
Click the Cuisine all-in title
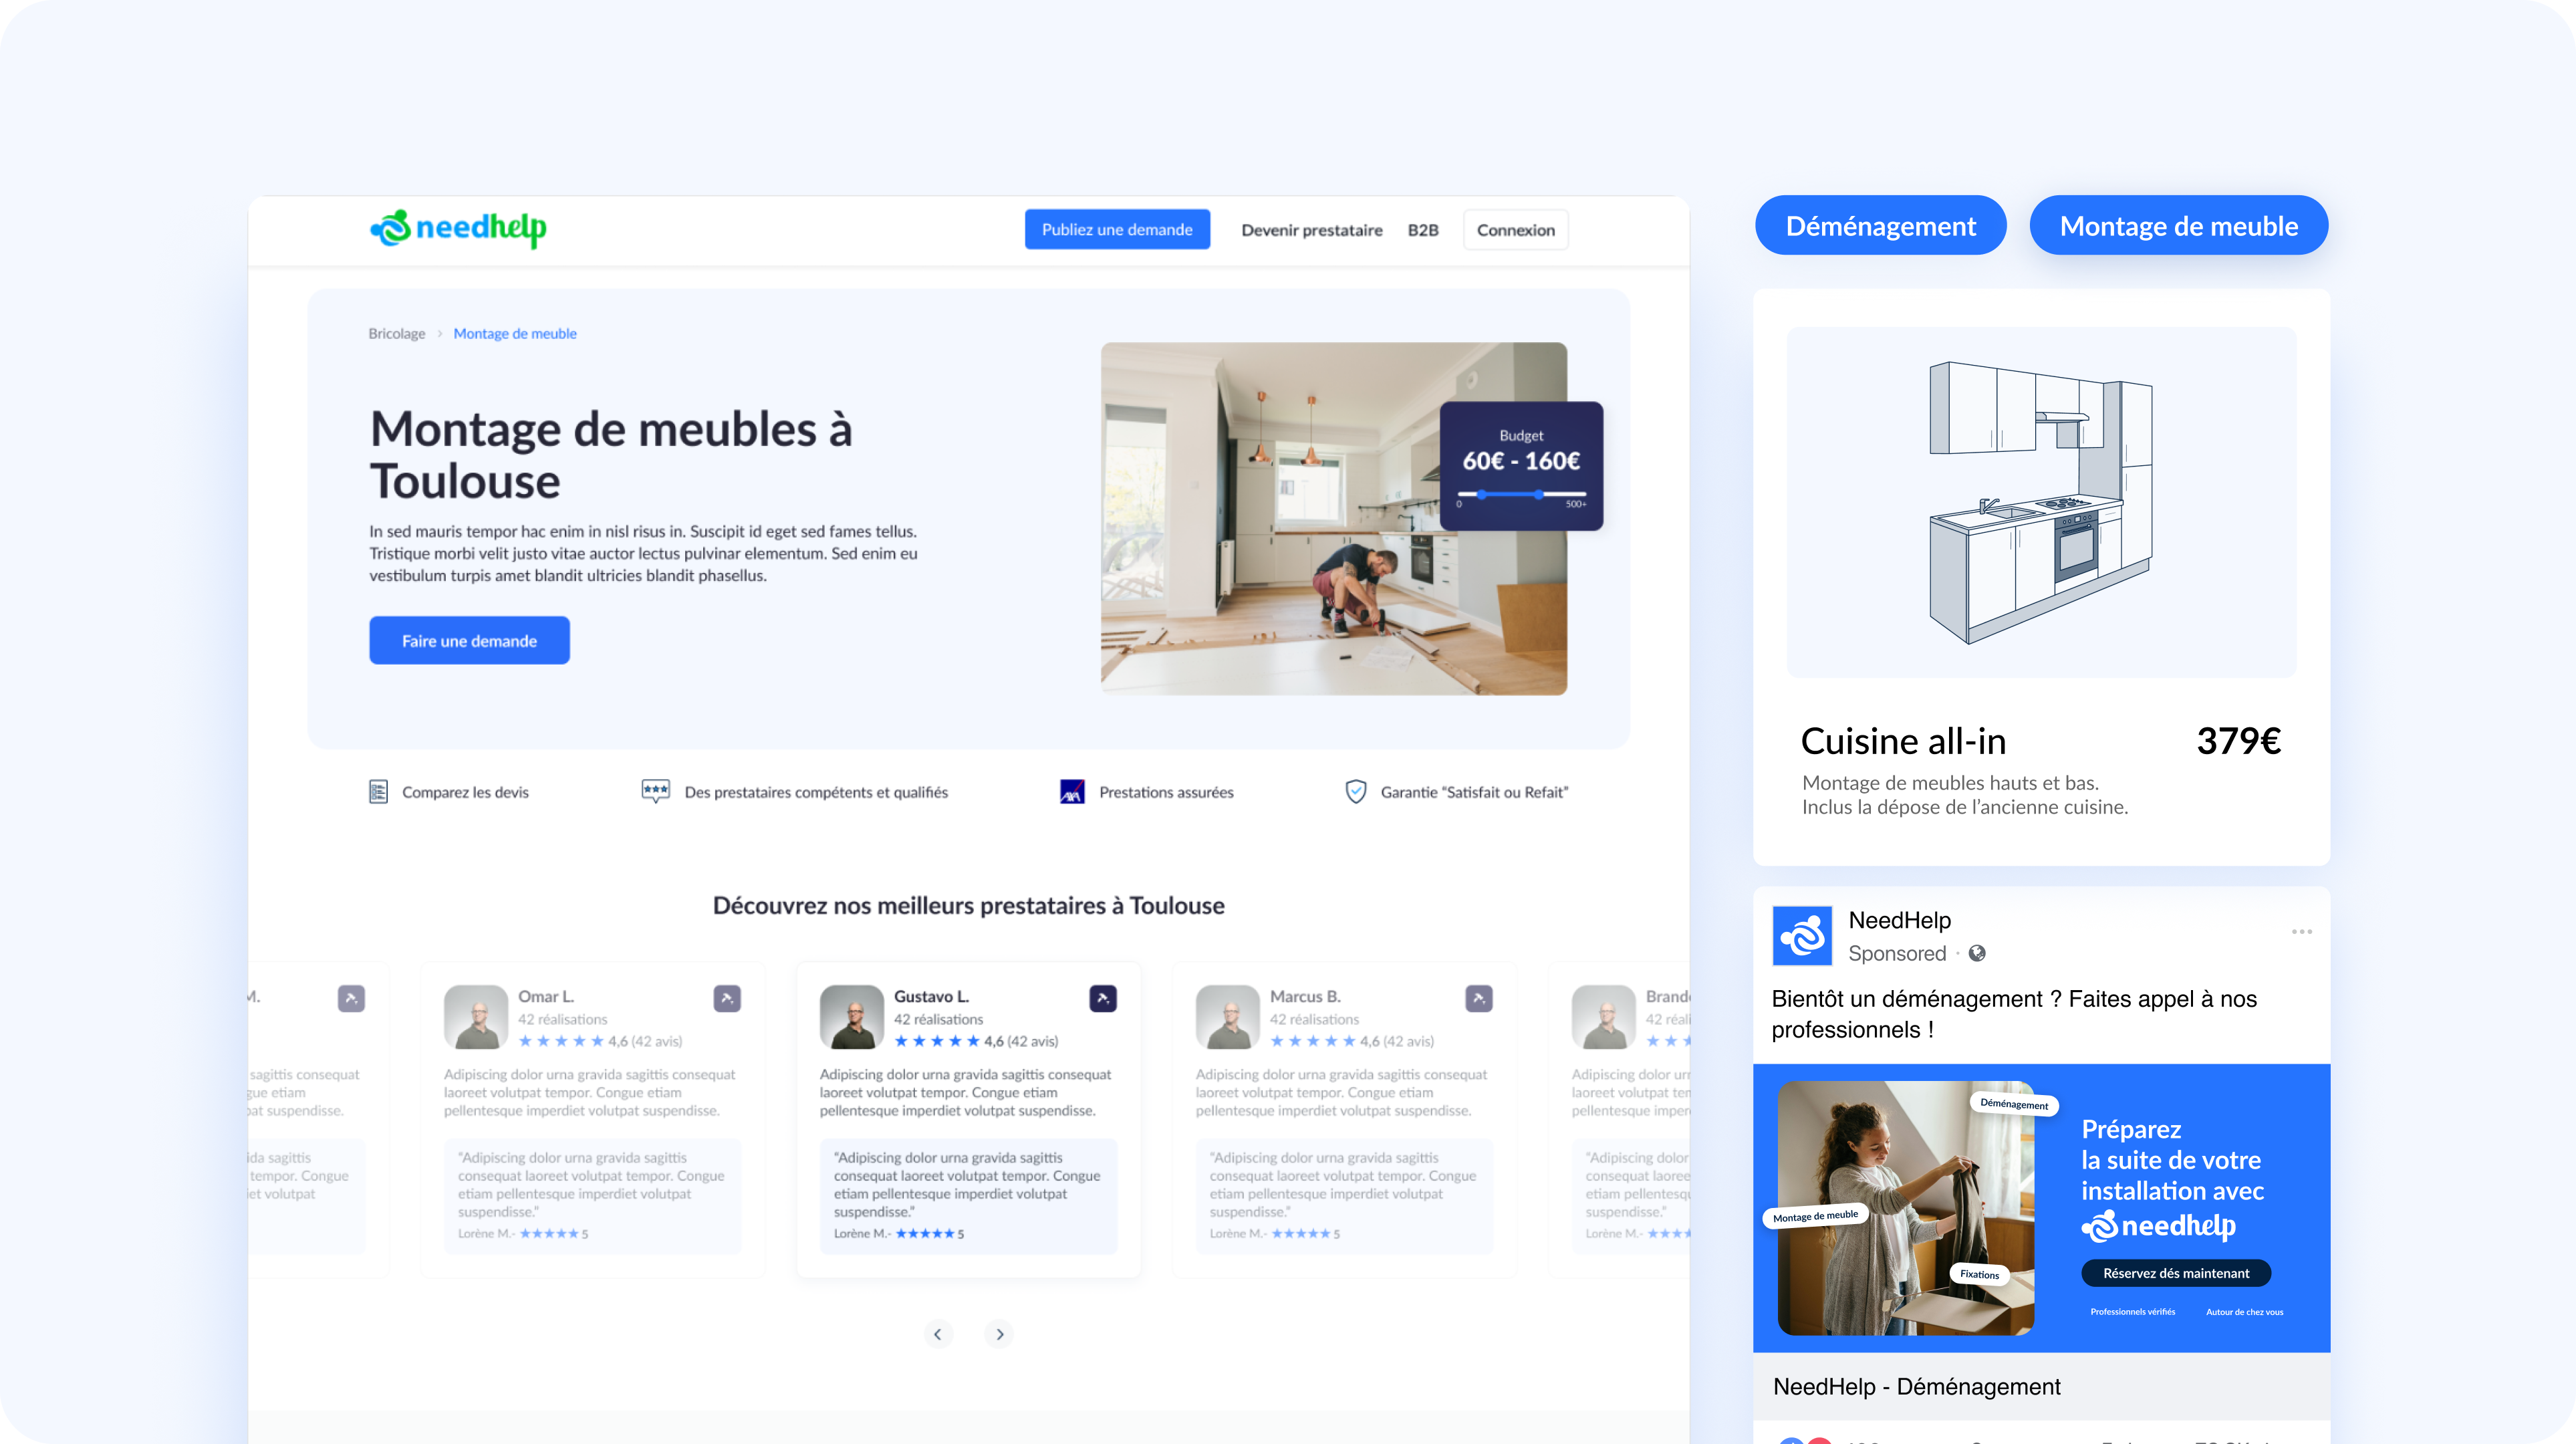tap(1903, 741)
